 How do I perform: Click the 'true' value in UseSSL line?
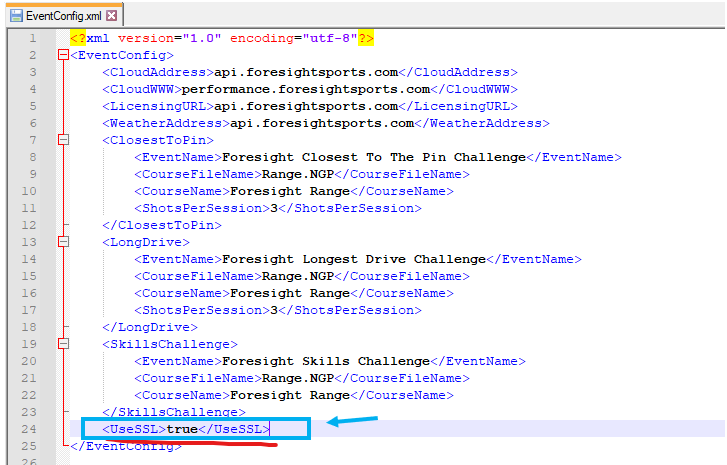(182, 429)
